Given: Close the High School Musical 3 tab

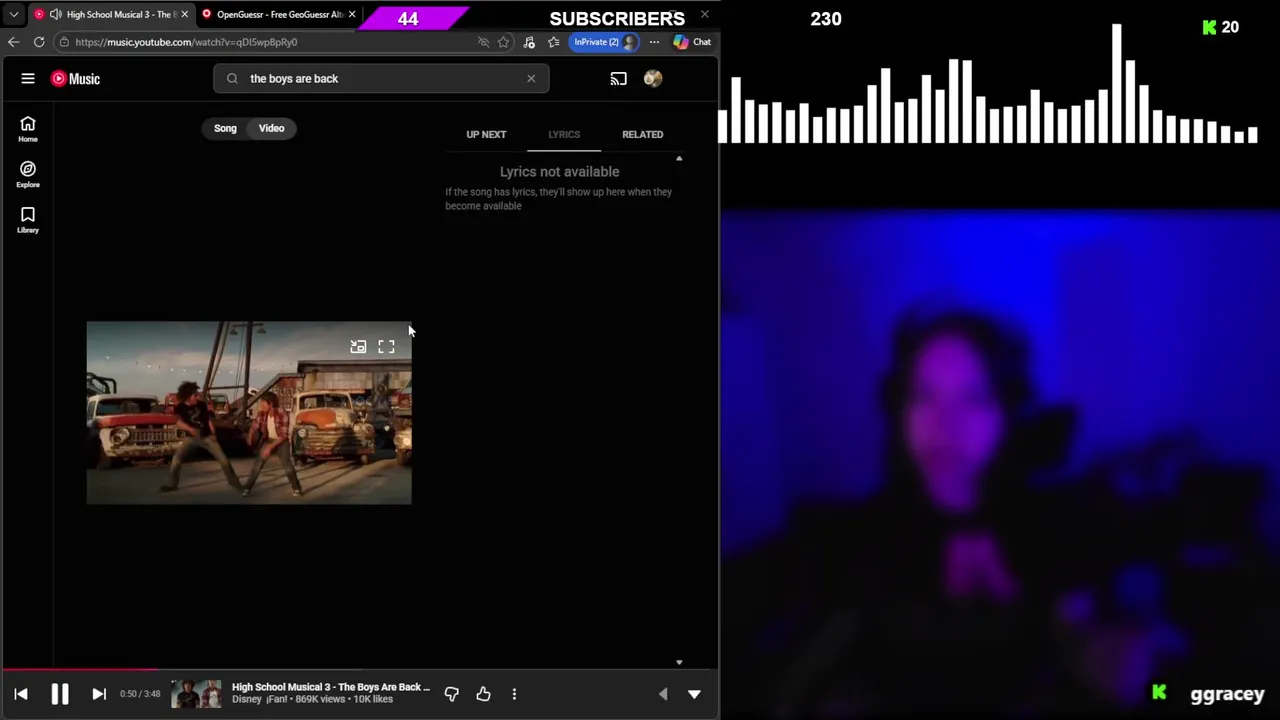Looking at the screenshot, I should point(184,14).
